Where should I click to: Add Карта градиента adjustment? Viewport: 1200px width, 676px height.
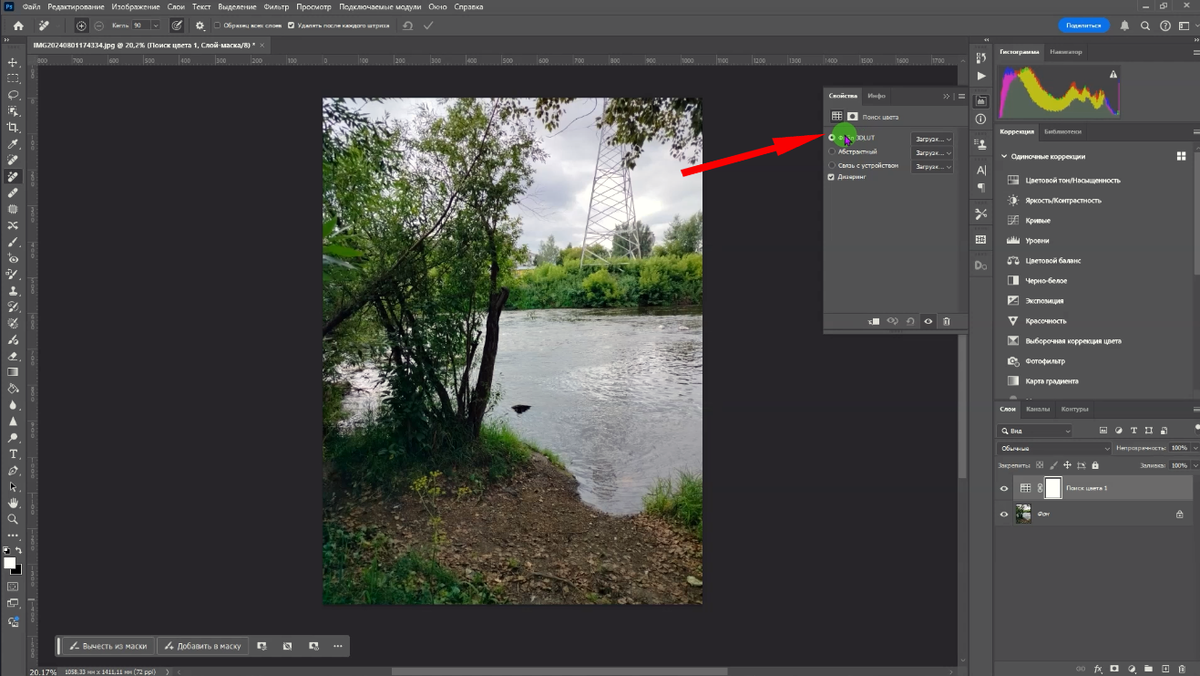click(1052, 381)
